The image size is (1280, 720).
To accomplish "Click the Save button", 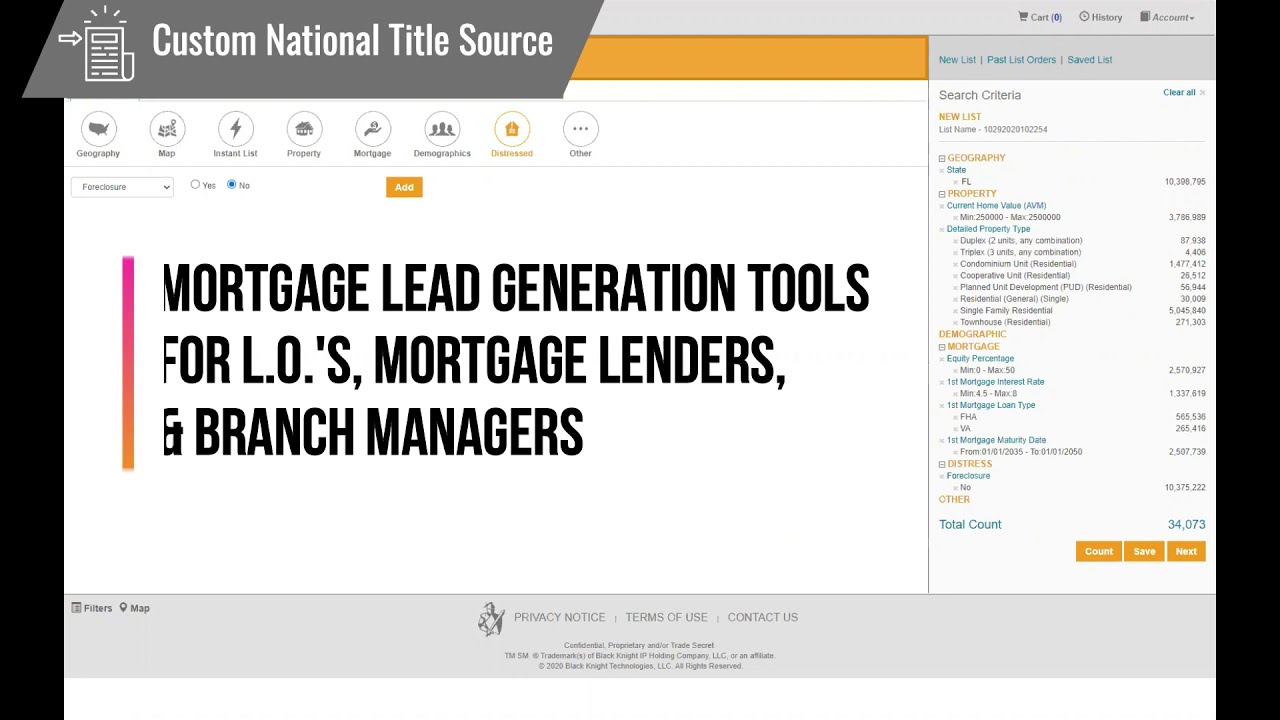I will [1144, 551].
